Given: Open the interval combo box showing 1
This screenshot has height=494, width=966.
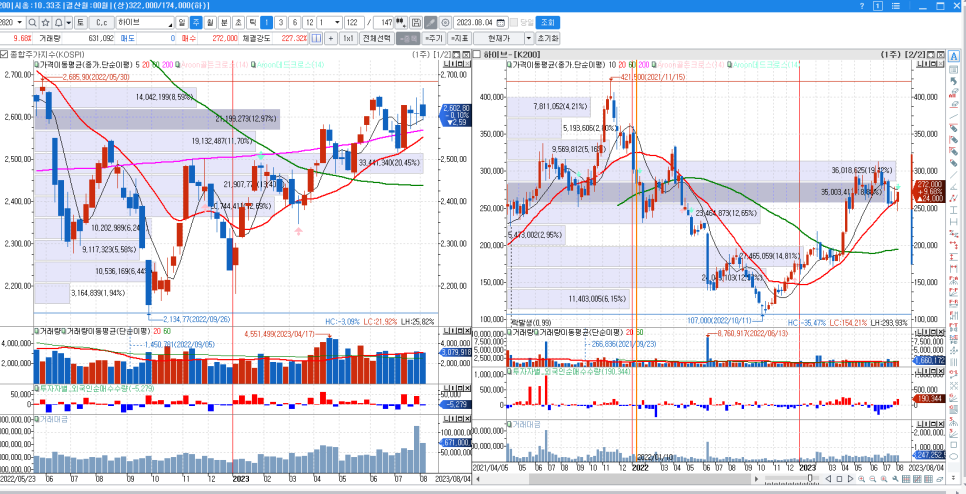Looking at the screenshot, I should [x=330, y=22].
